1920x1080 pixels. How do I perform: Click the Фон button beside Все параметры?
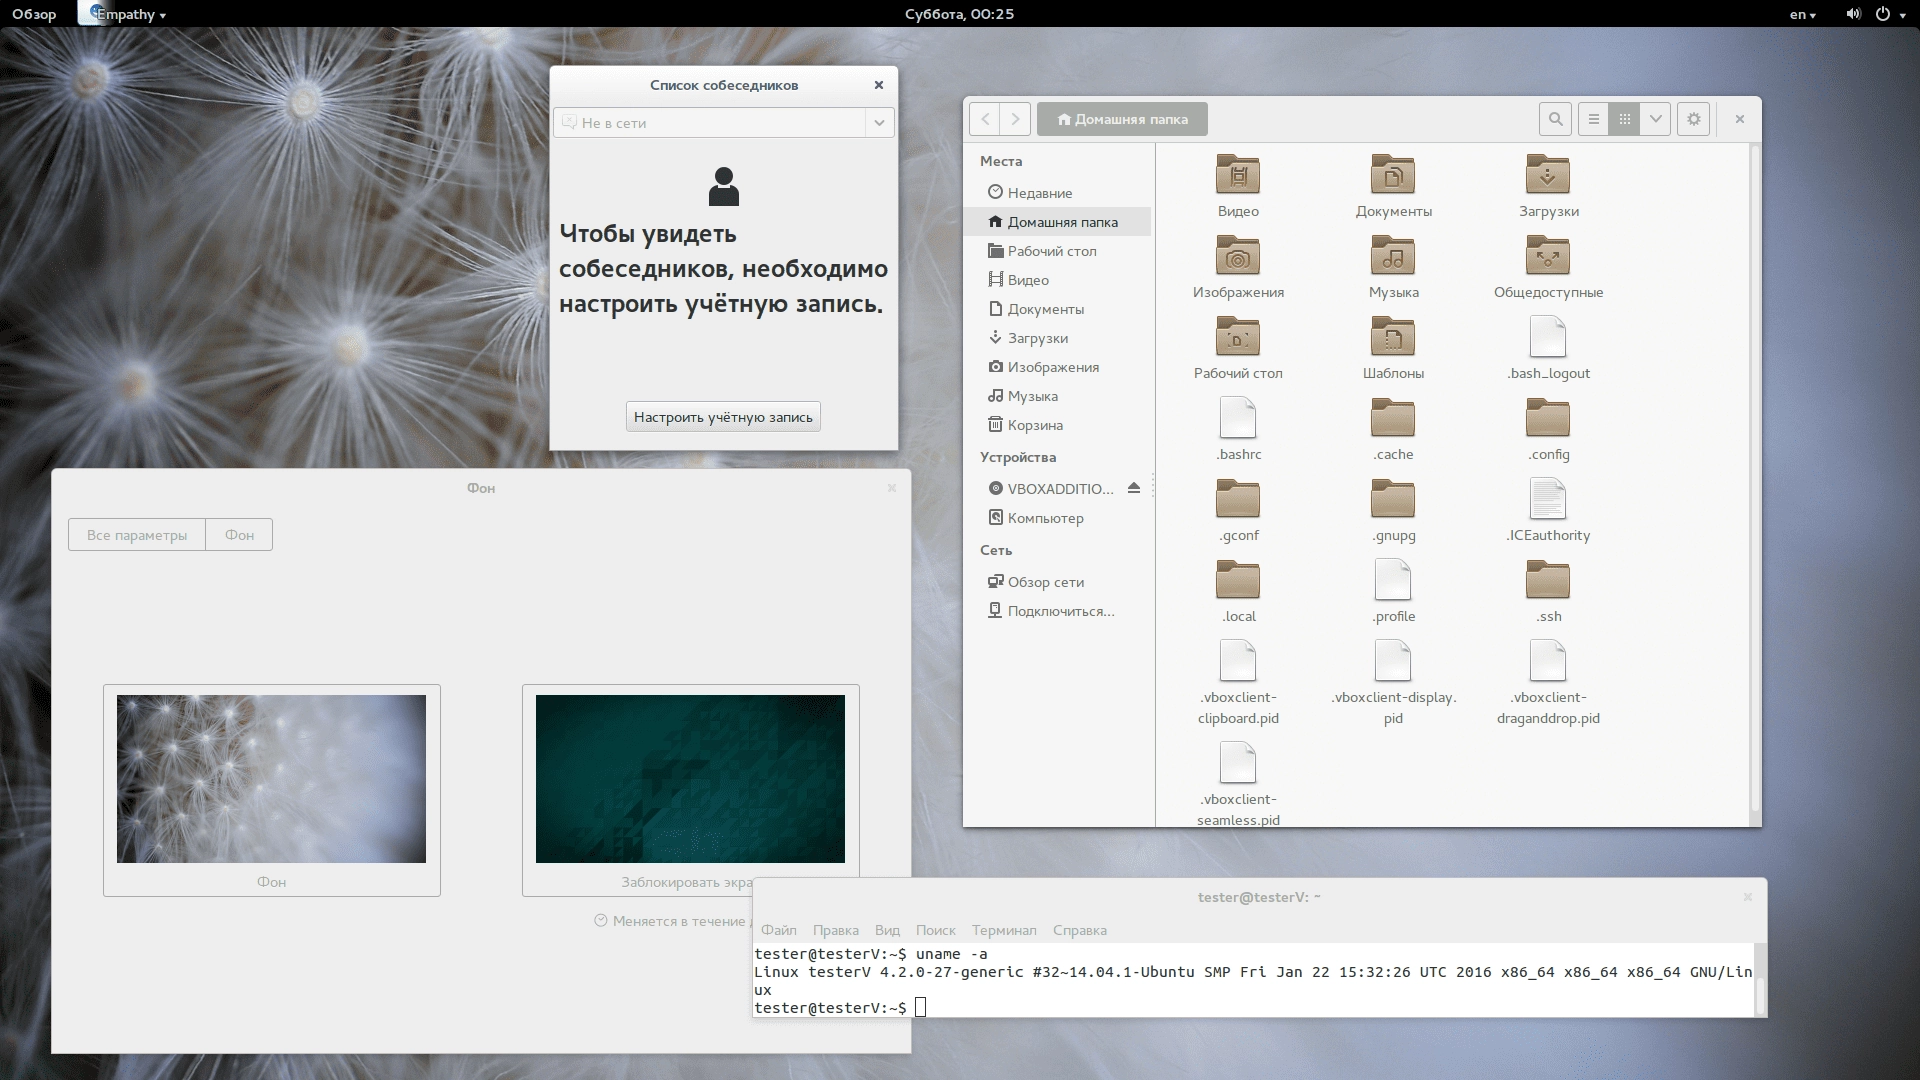[239, 535]
